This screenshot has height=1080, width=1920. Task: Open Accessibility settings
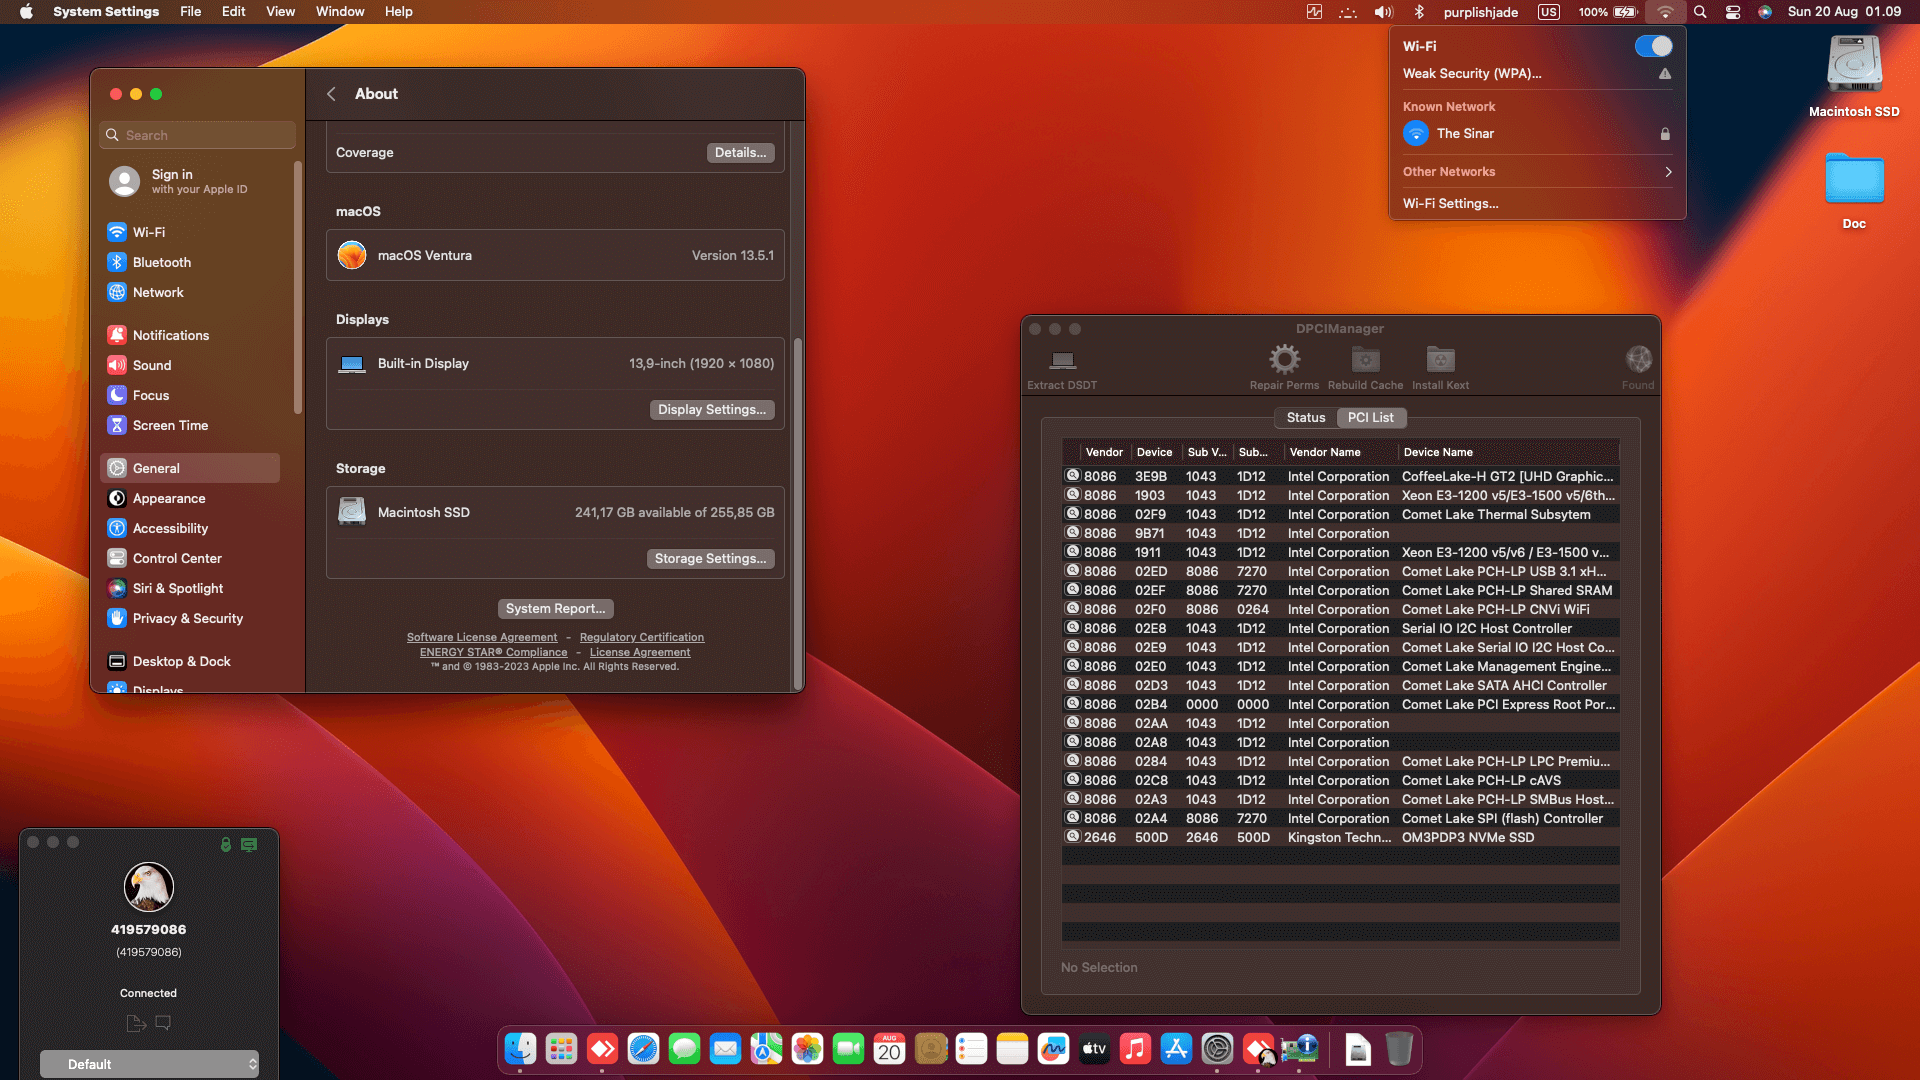[189, 528]
